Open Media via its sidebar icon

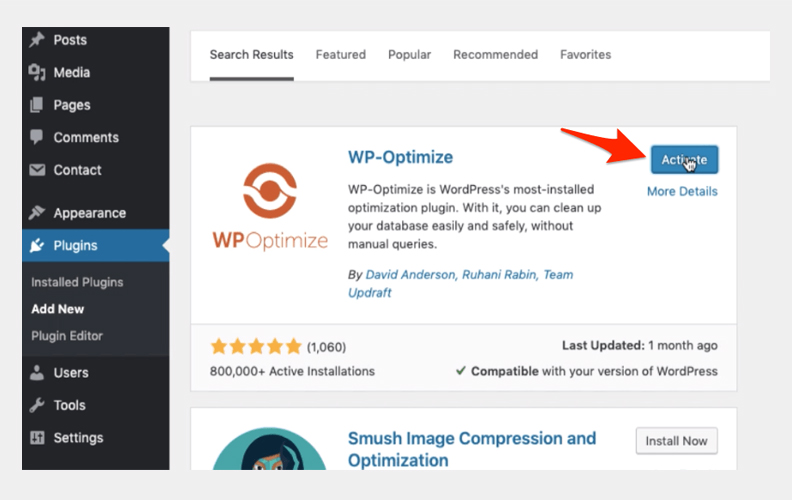click(x=37, y=72)
